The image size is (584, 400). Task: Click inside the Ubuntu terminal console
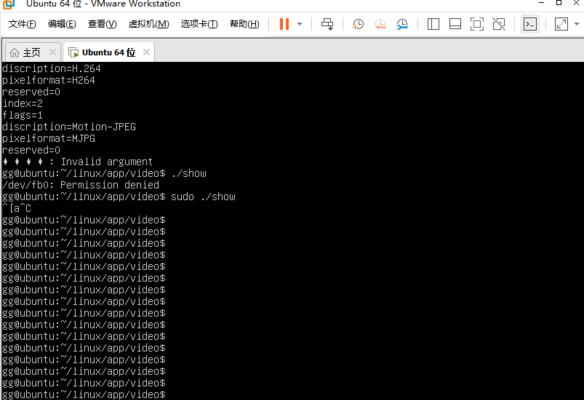point(292,231)
